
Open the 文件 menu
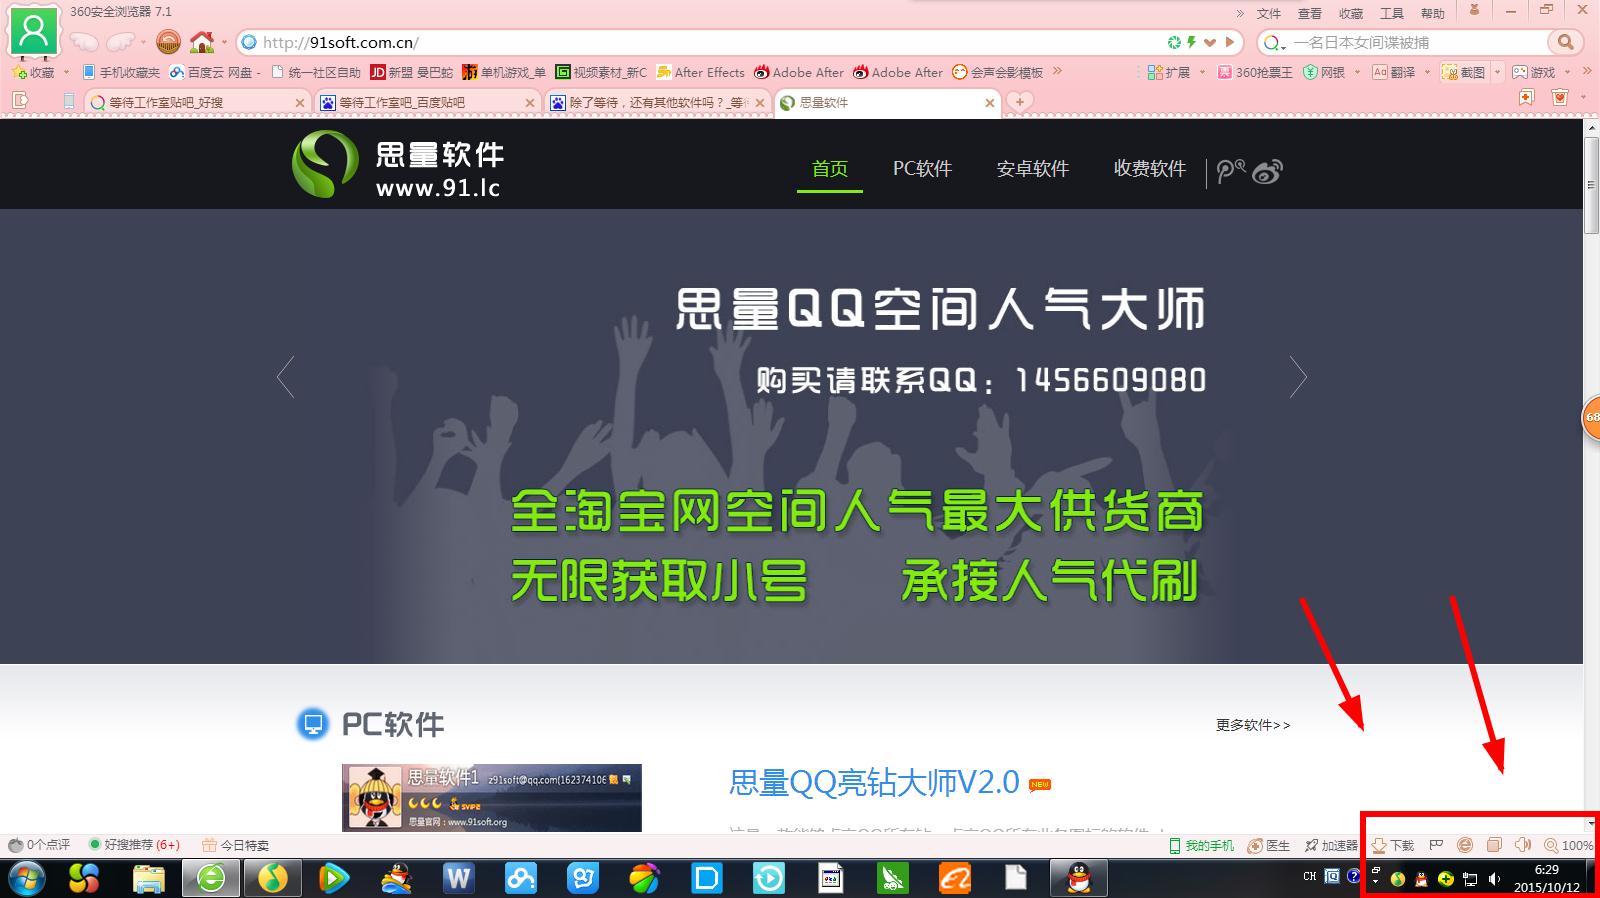point(1269,13)
